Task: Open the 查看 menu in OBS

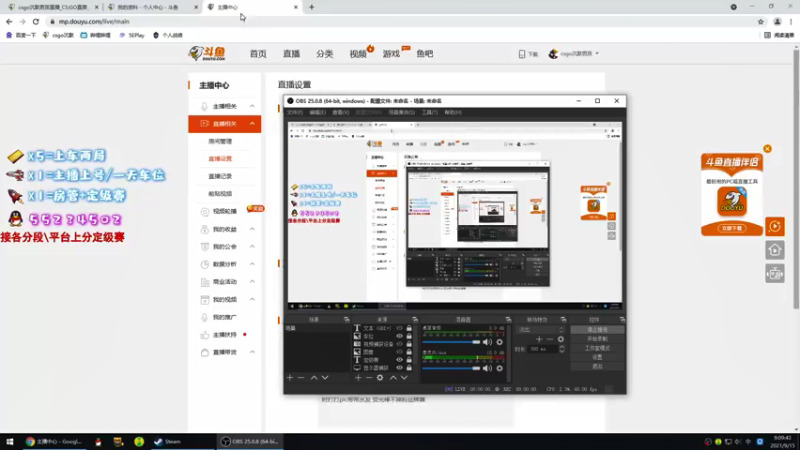Action: (x=340, y=112)
